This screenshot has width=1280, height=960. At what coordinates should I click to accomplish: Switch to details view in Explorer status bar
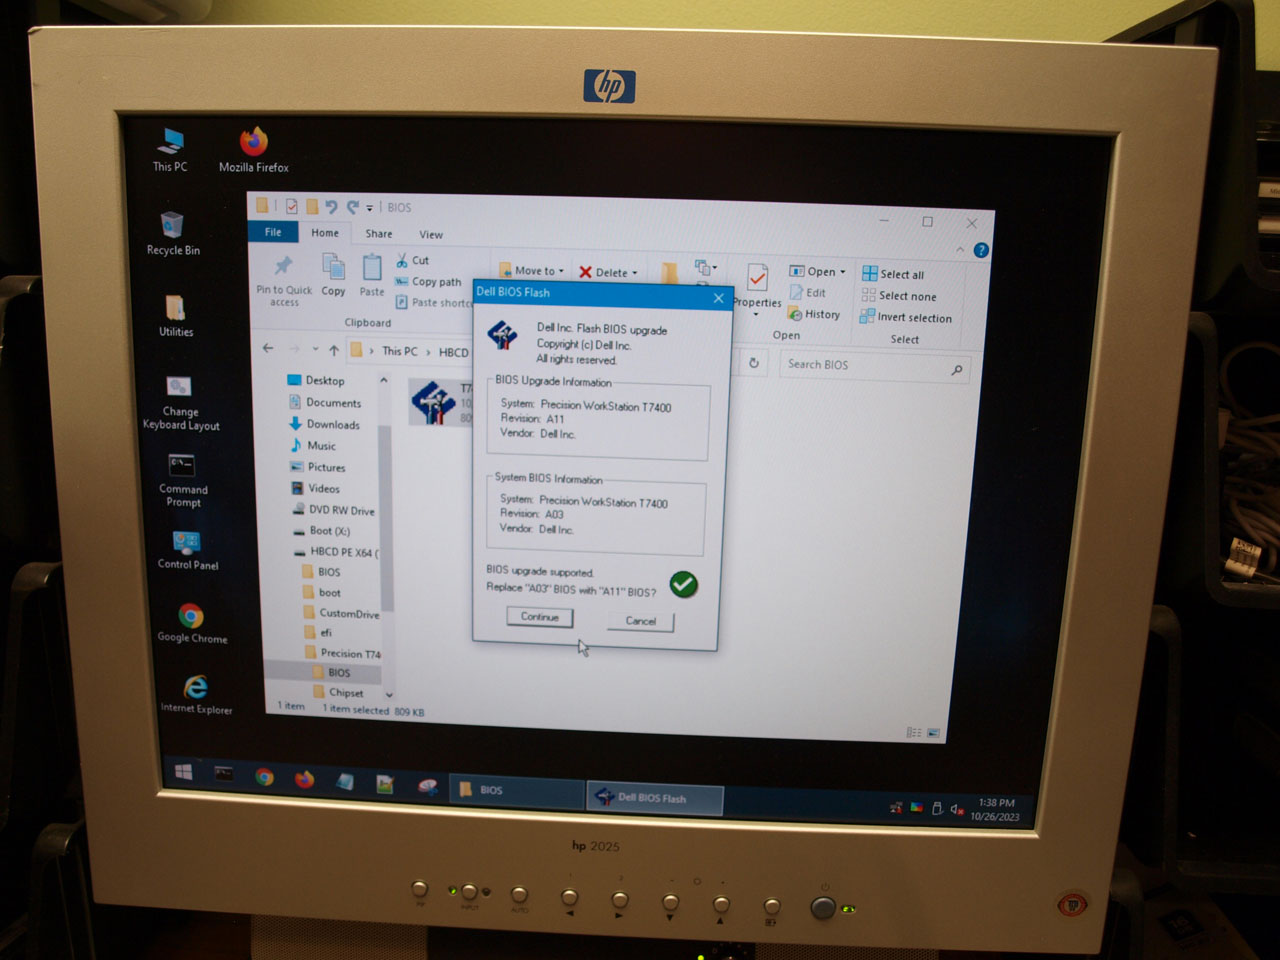[913, 732]
